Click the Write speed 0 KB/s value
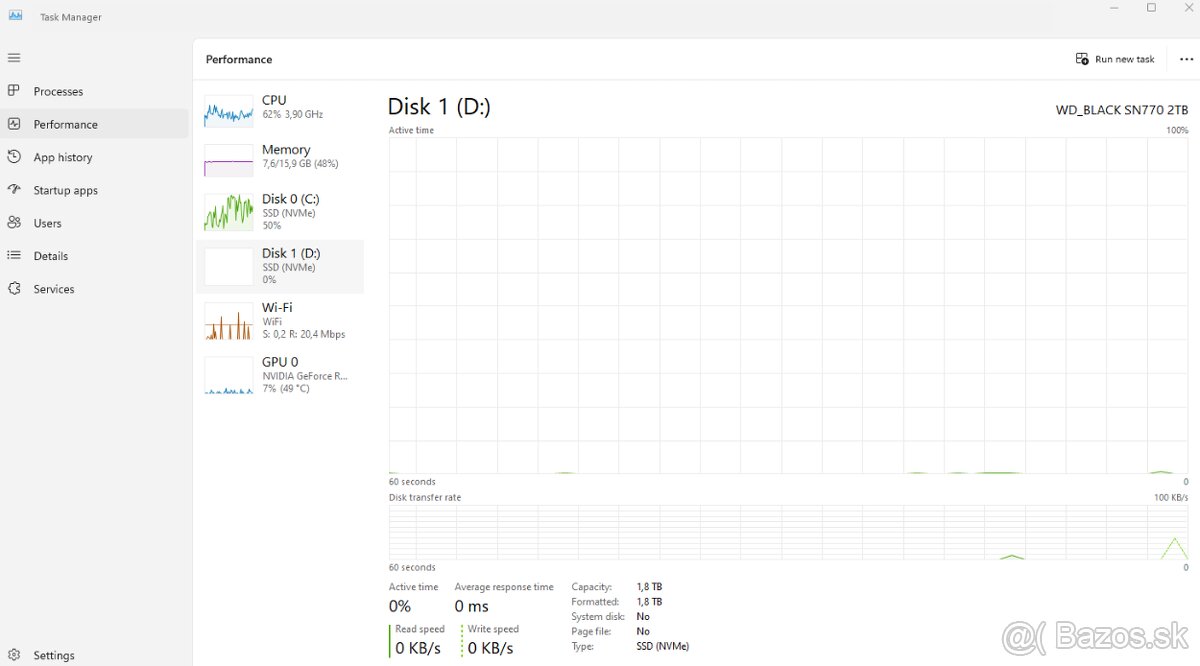Image resolution: width=1200 pixels, height=666 pixels. pos(490,648)
